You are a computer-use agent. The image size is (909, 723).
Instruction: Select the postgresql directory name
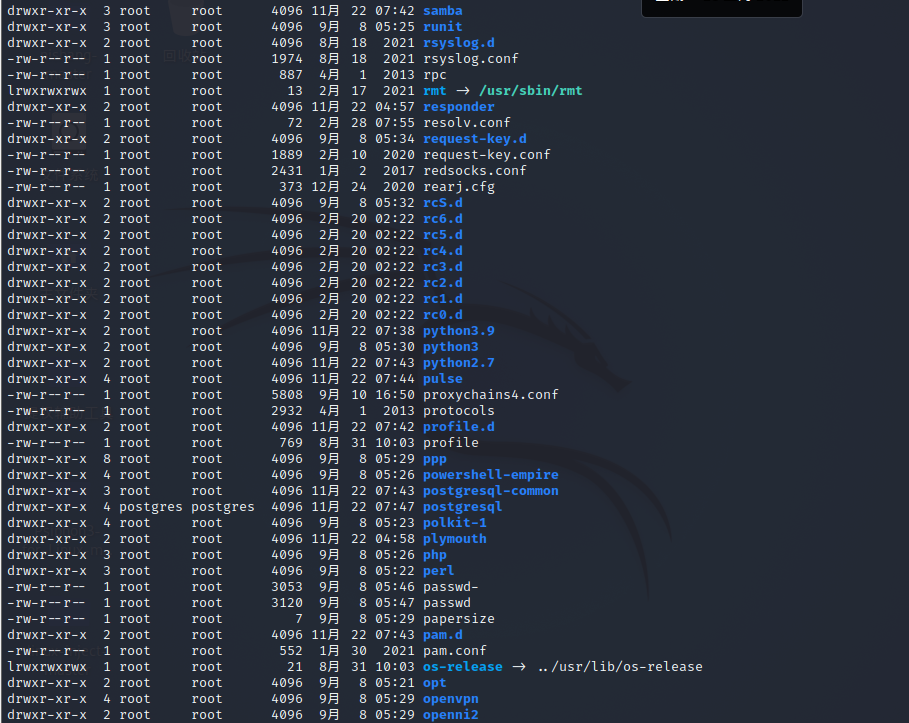[462, 507]
